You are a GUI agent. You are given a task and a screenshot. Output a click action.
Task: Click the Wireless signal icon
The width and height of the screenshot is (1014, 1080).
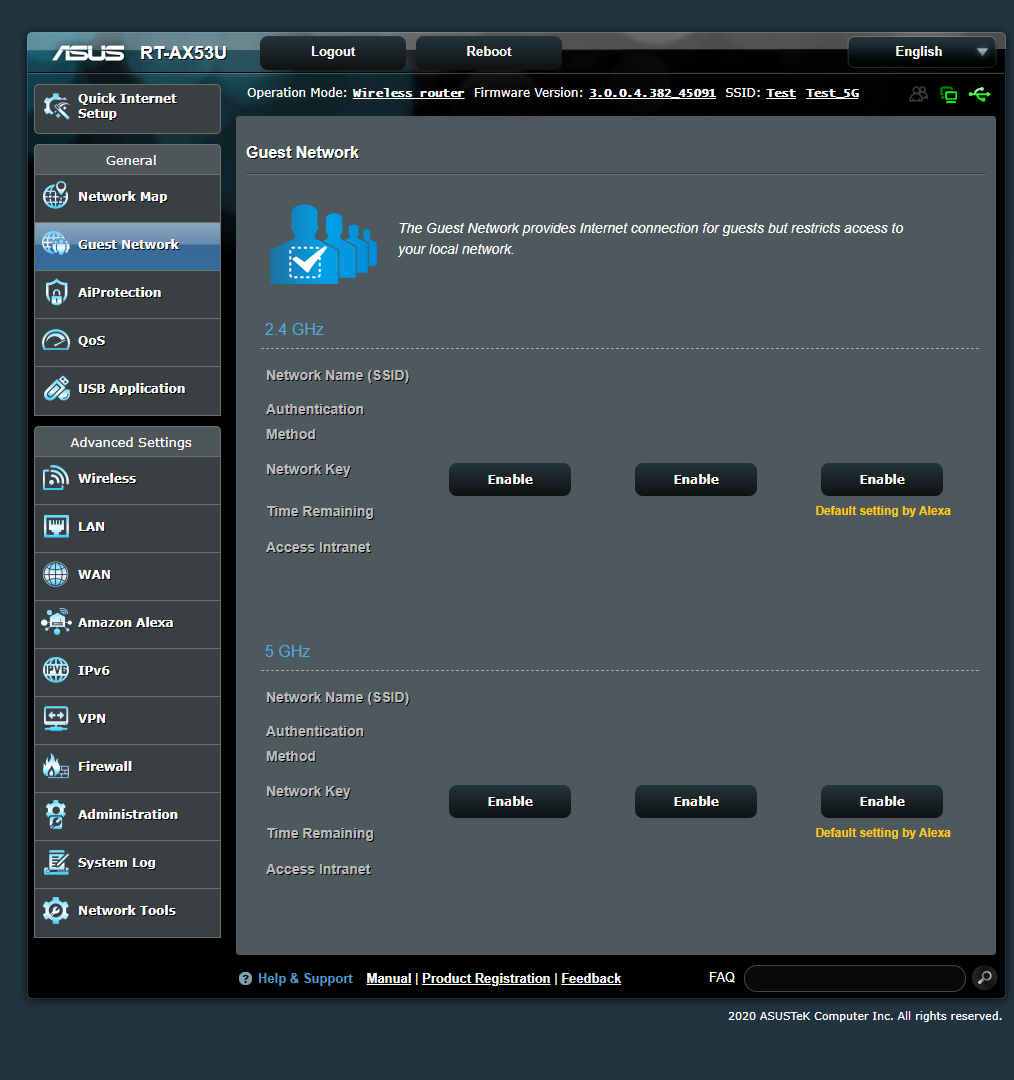56,478
